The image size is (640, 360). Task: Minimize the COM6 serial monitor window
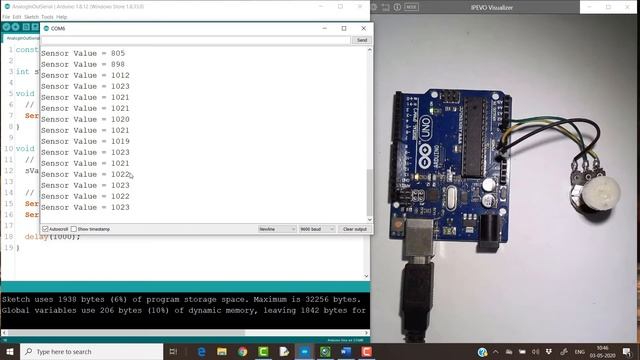coord(324,28)
